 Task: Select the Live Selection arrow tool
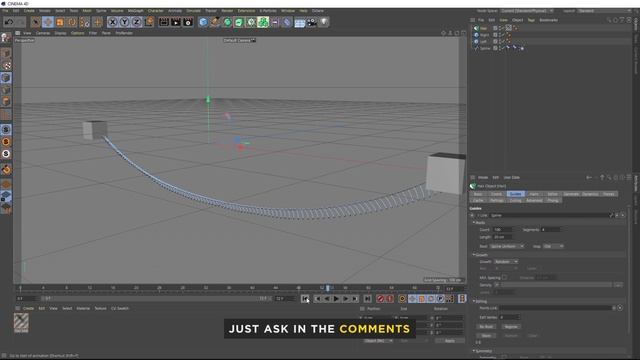tap(36, 22)
